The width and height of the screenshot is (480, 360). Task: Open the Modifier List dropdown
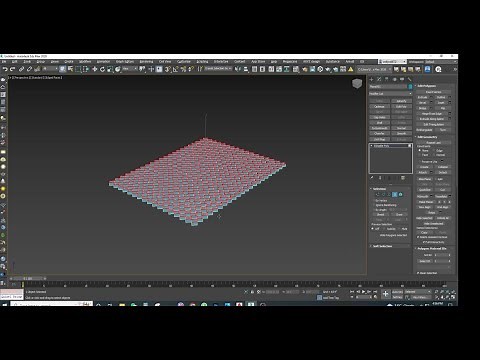(x=390, y=94)
